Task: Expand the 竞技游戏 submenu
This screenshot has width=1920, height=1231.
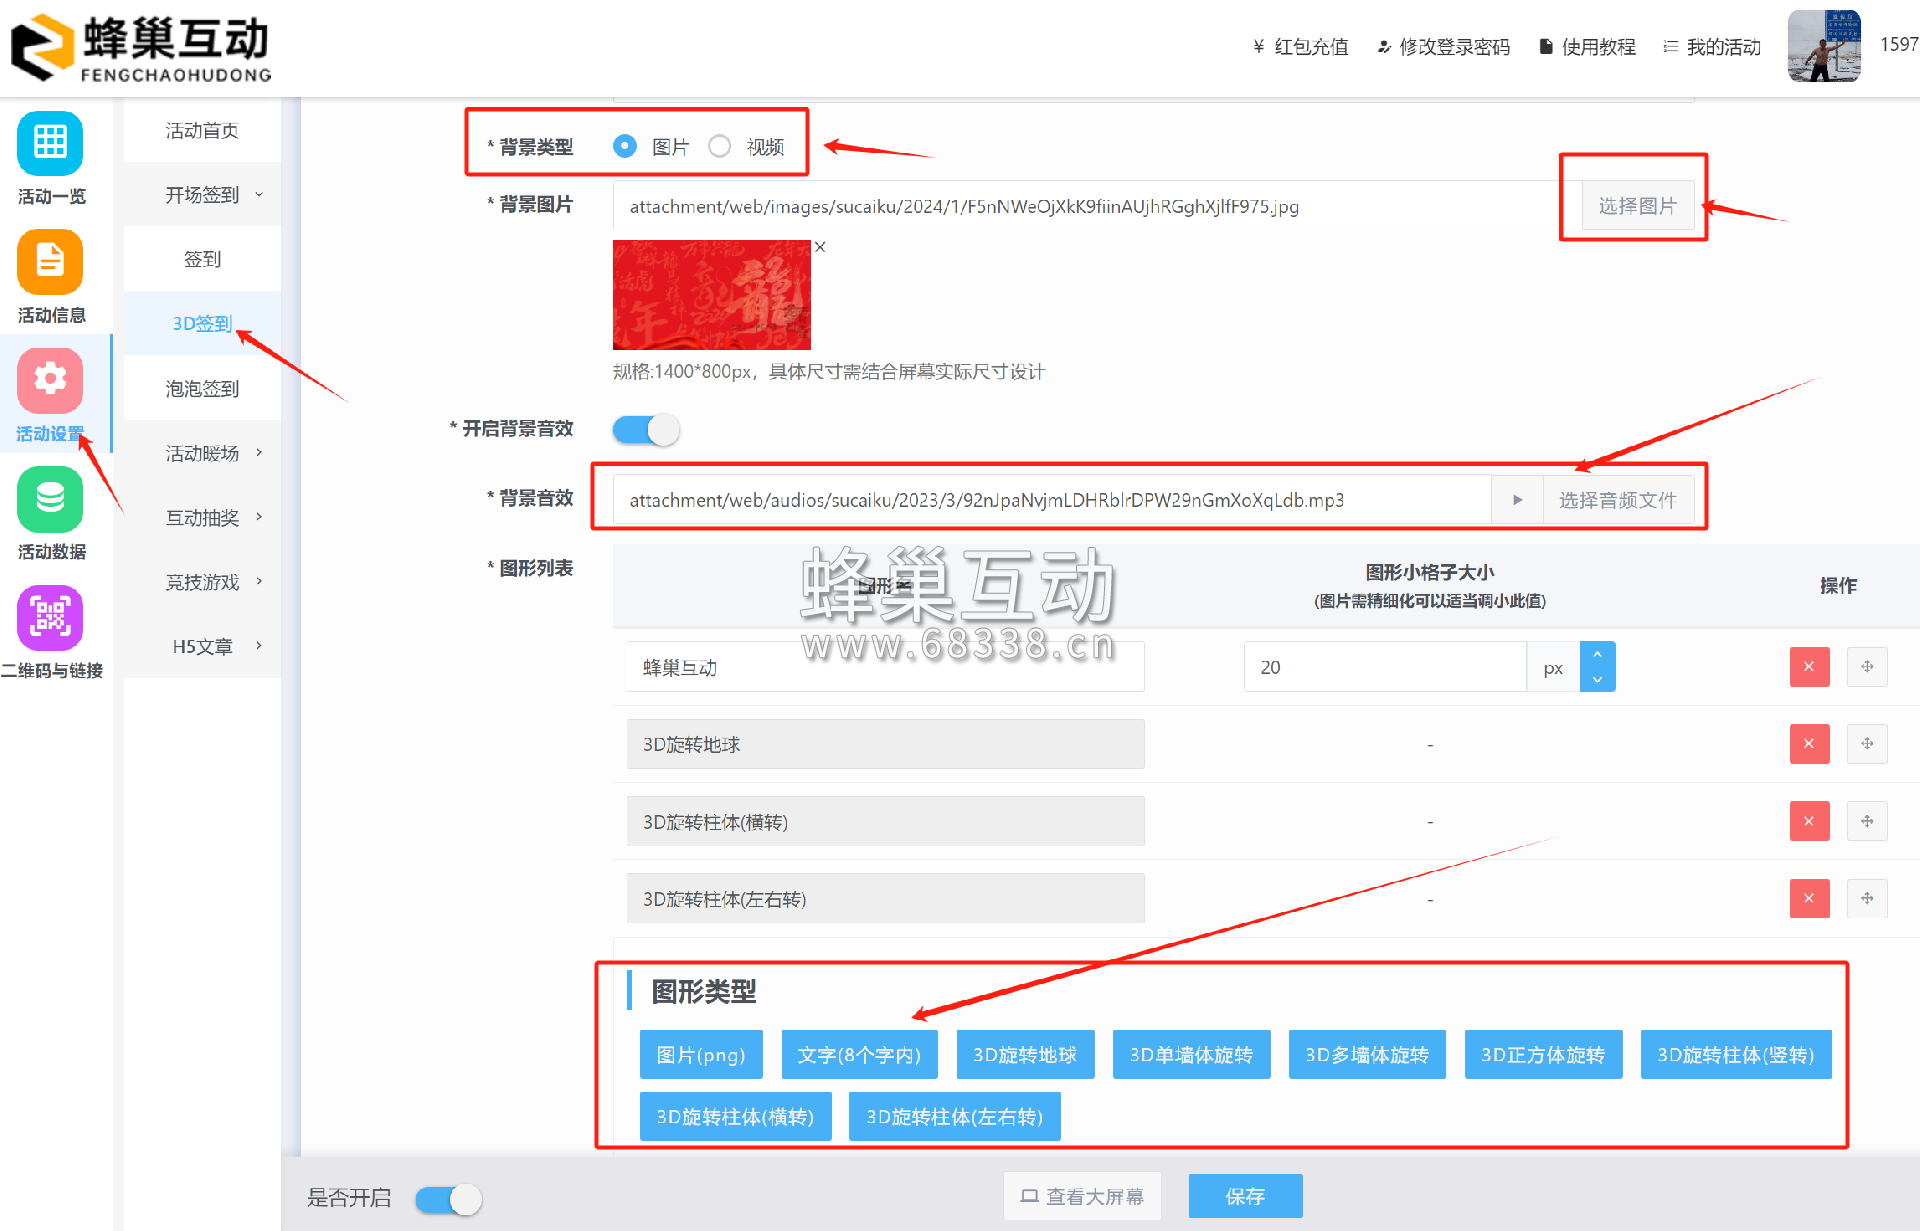Action: coord(212,582)
